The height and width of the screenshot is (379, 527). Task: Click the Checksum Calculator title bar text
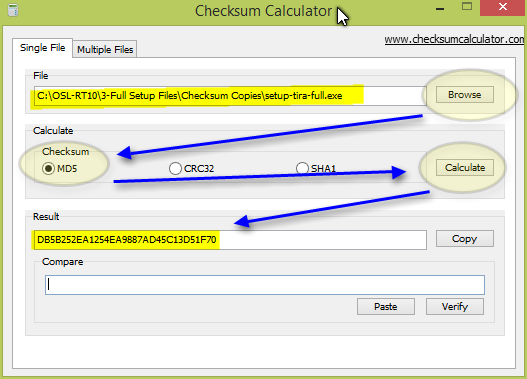263,11
